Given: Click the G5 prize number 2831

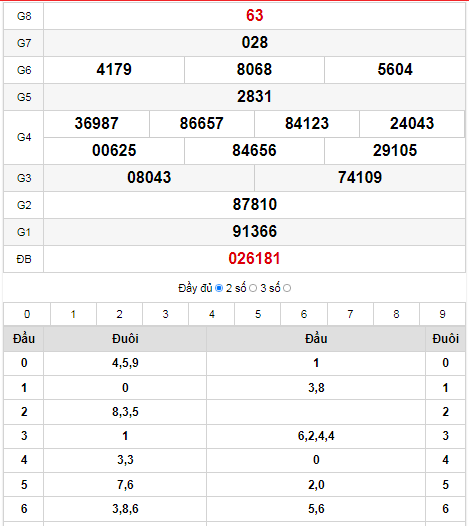Looking at the screenshot, I should pyautogui.click(x=254, y=97).
